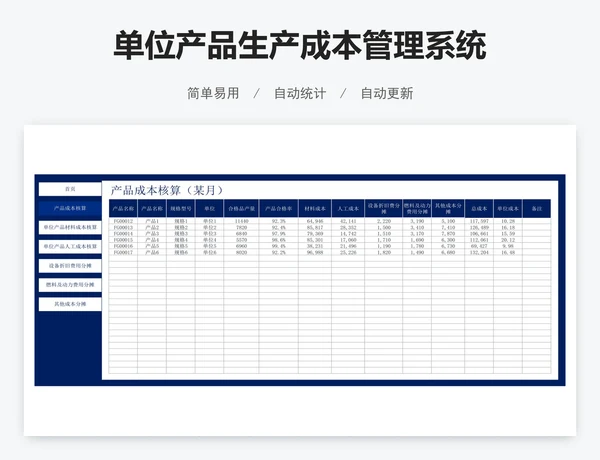Click material cost cell 64,946
The width and height of the screenshot is (600, 460).
click(x=315, y=221)
